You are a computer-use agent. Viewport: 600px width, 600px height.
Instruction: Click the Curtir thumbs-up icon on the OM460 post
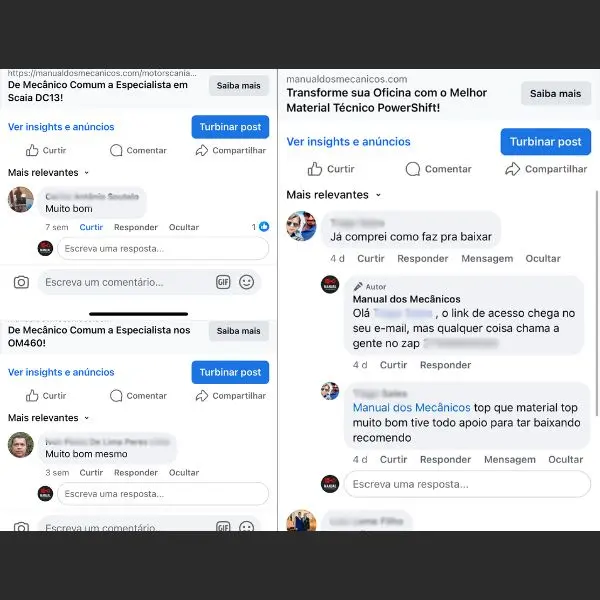[x=32, y=396]
